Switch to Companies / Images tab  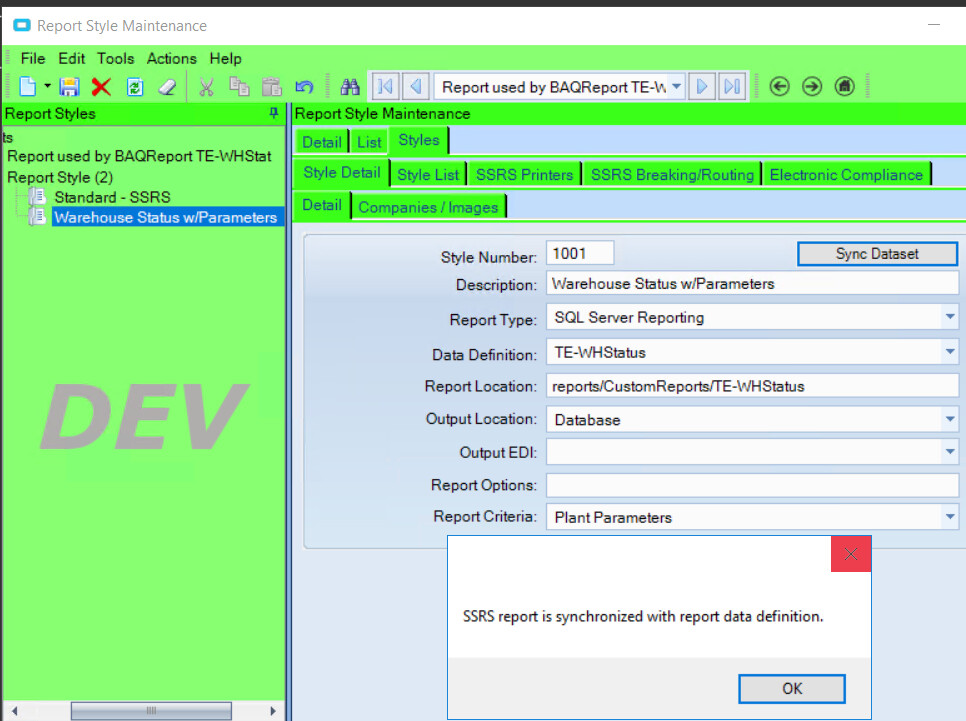point(428,208)
